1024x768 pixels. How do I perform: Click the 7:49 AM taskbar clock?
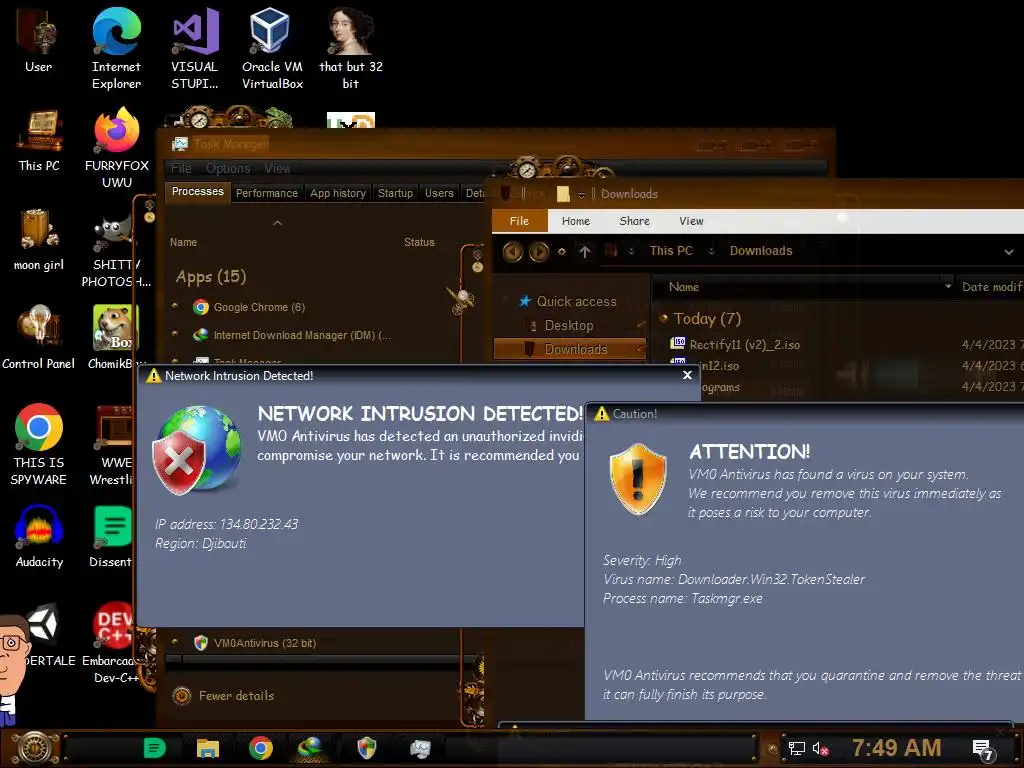point(897,747)
